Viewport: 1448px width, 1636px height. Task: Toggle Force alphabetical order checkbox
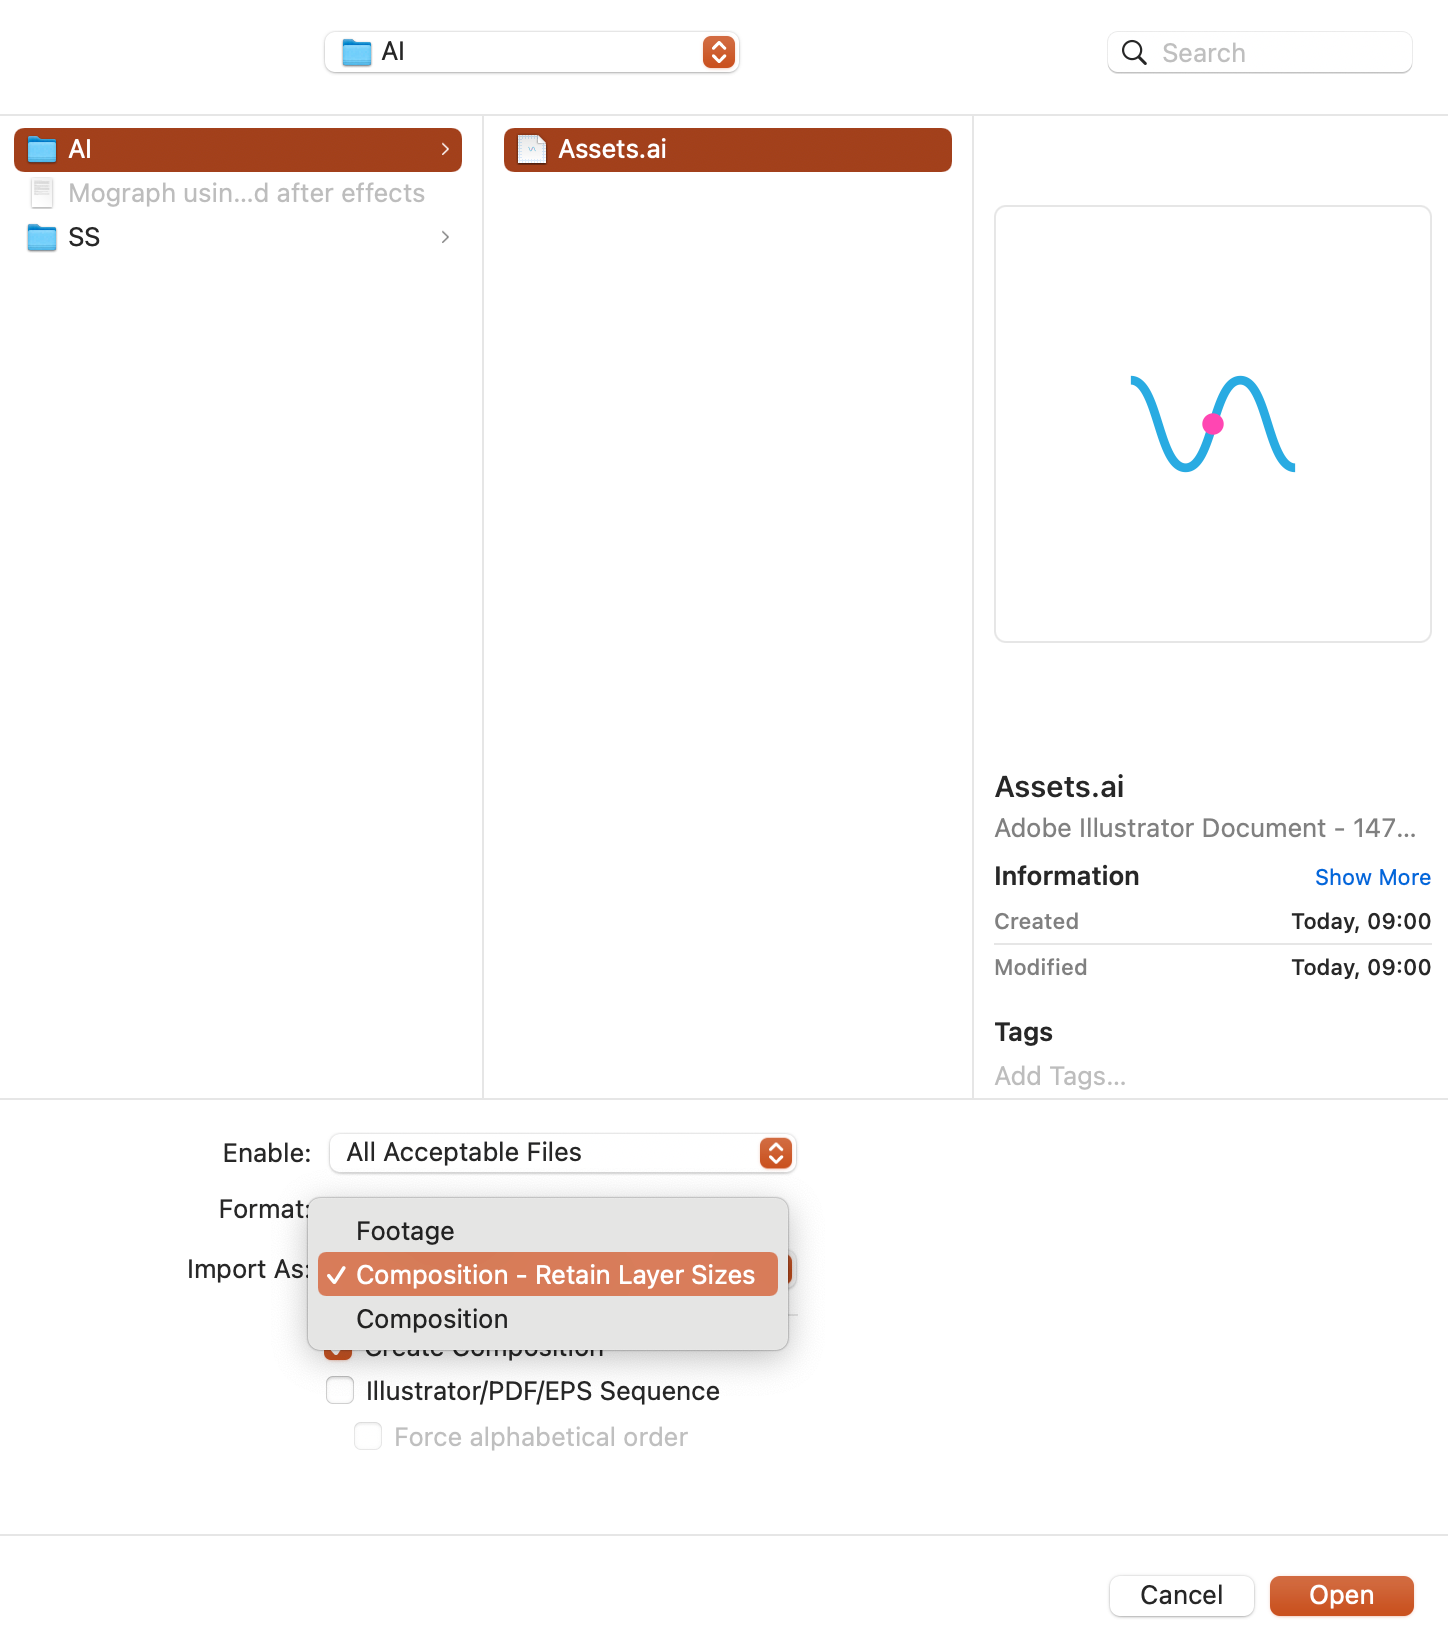click(x=368, y=1436)
